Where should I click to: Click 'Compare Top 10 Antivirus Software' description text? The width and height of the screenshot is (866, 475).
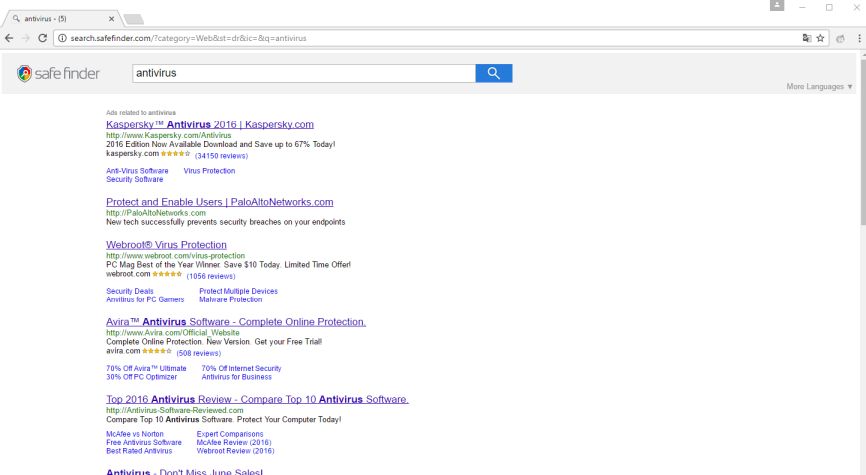tap(224, 420)
